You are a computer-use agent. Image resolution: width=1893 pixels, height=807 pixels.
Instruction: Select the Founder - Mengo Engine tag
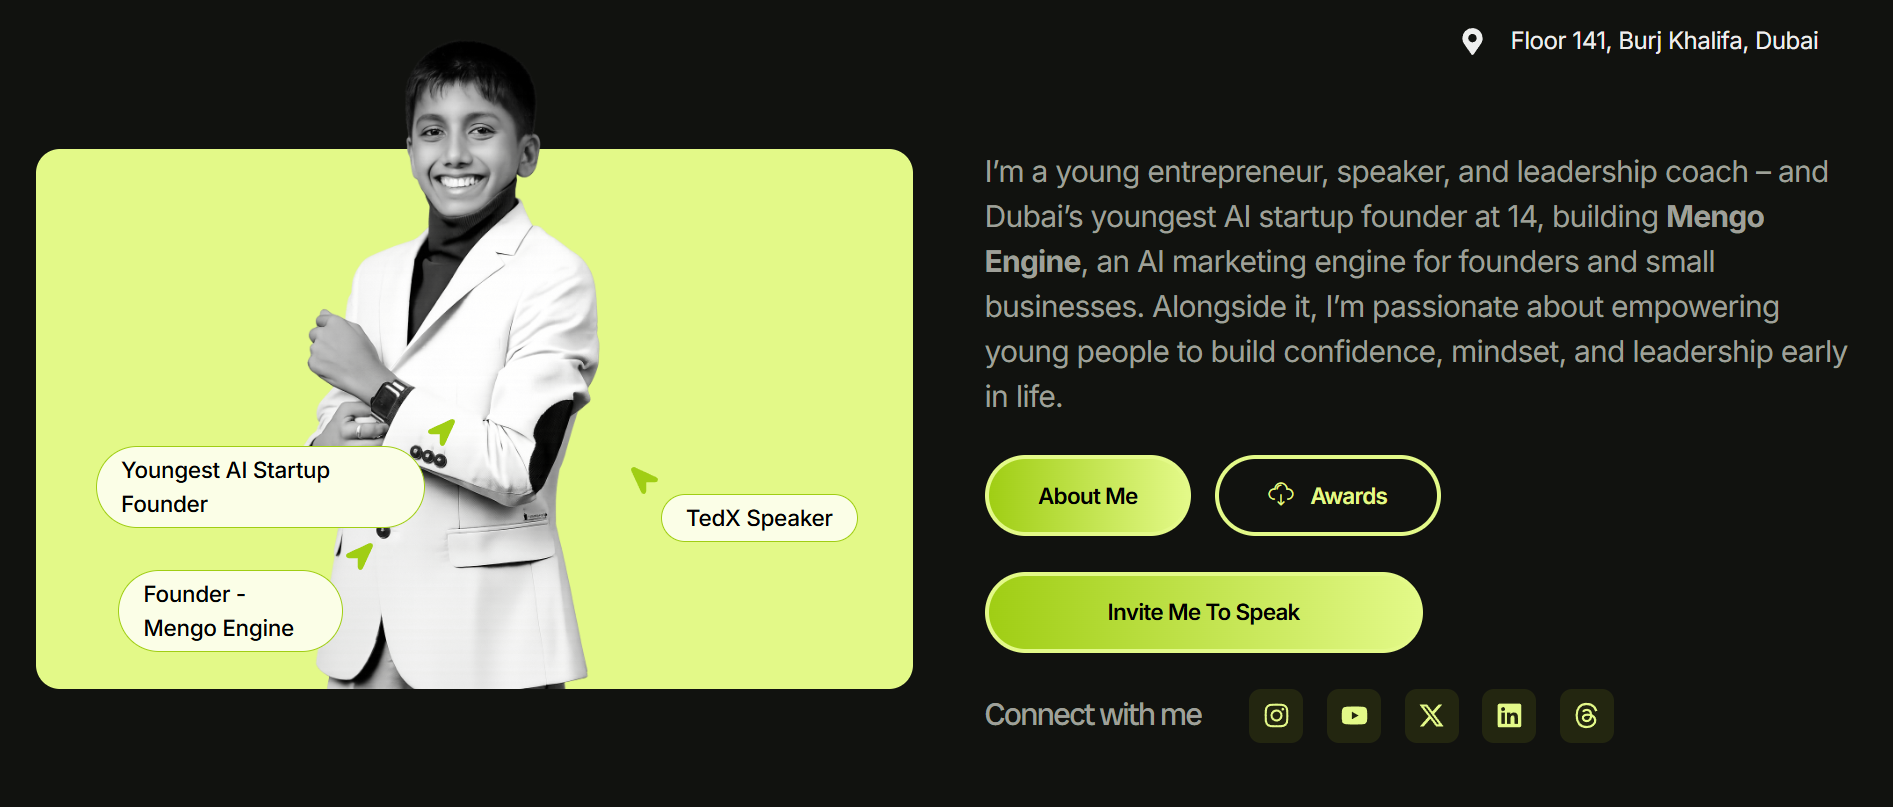click(x=230, y=611)
